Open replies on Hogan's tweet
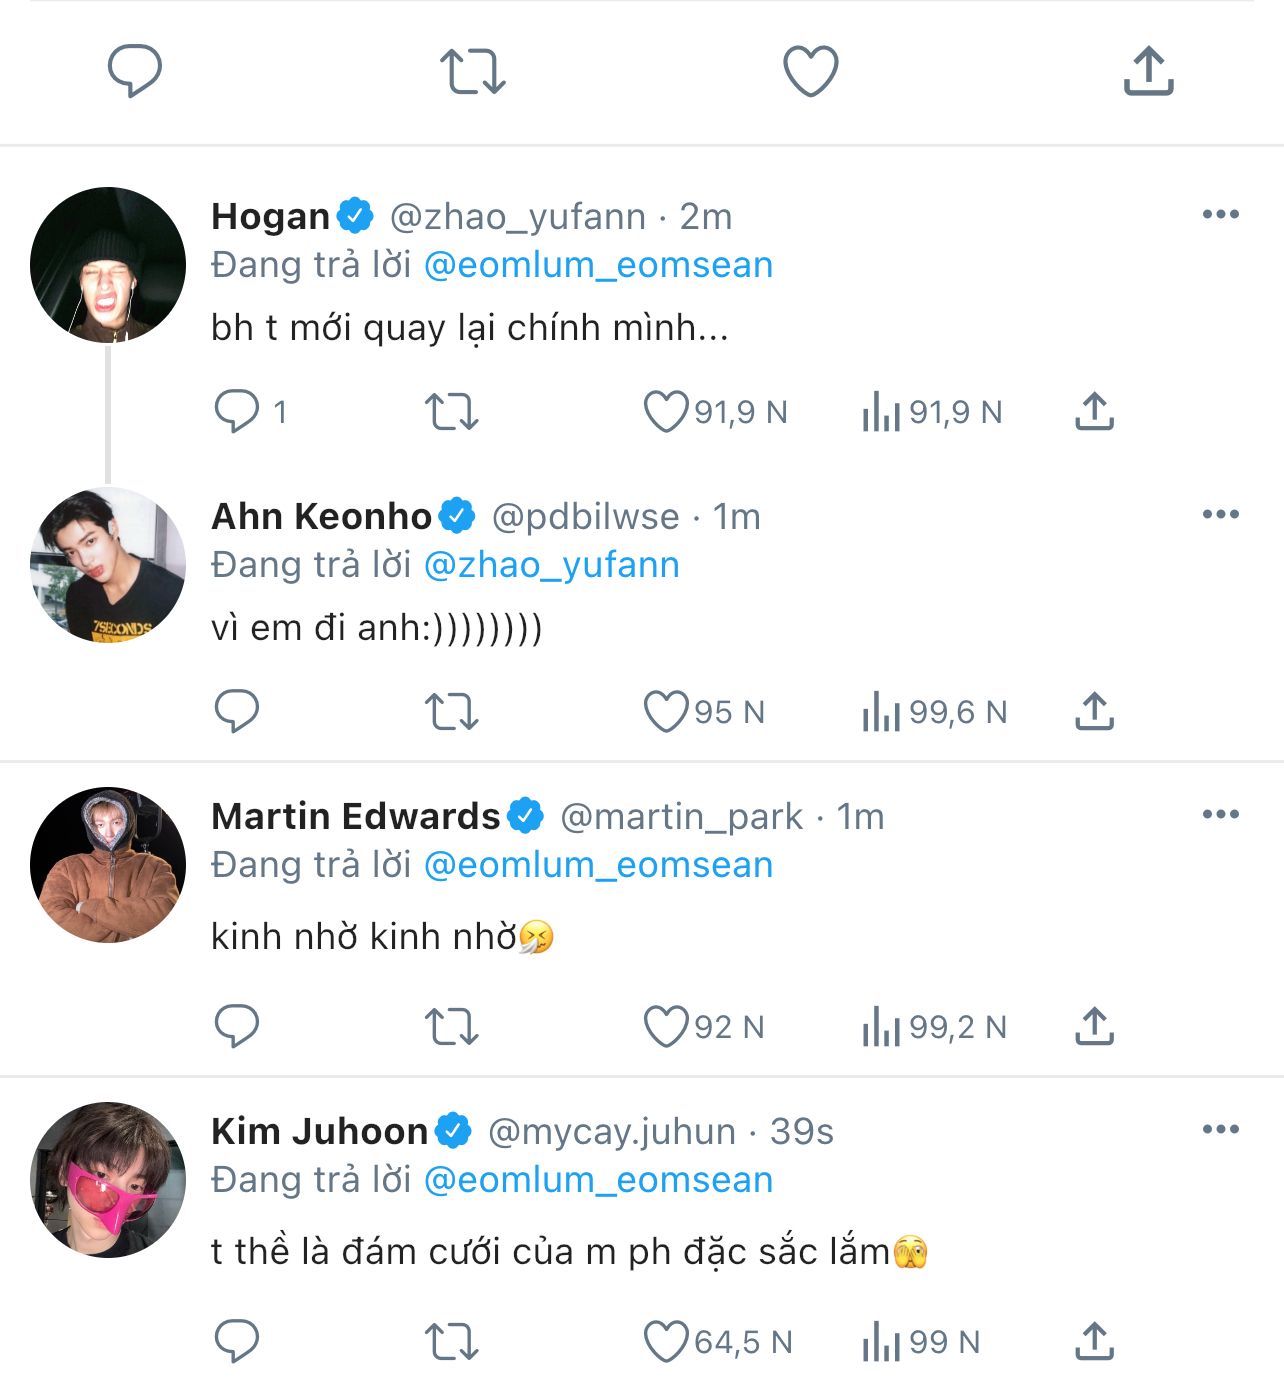The width and height of the screenshot is (1284, 1387). (237, 411)
